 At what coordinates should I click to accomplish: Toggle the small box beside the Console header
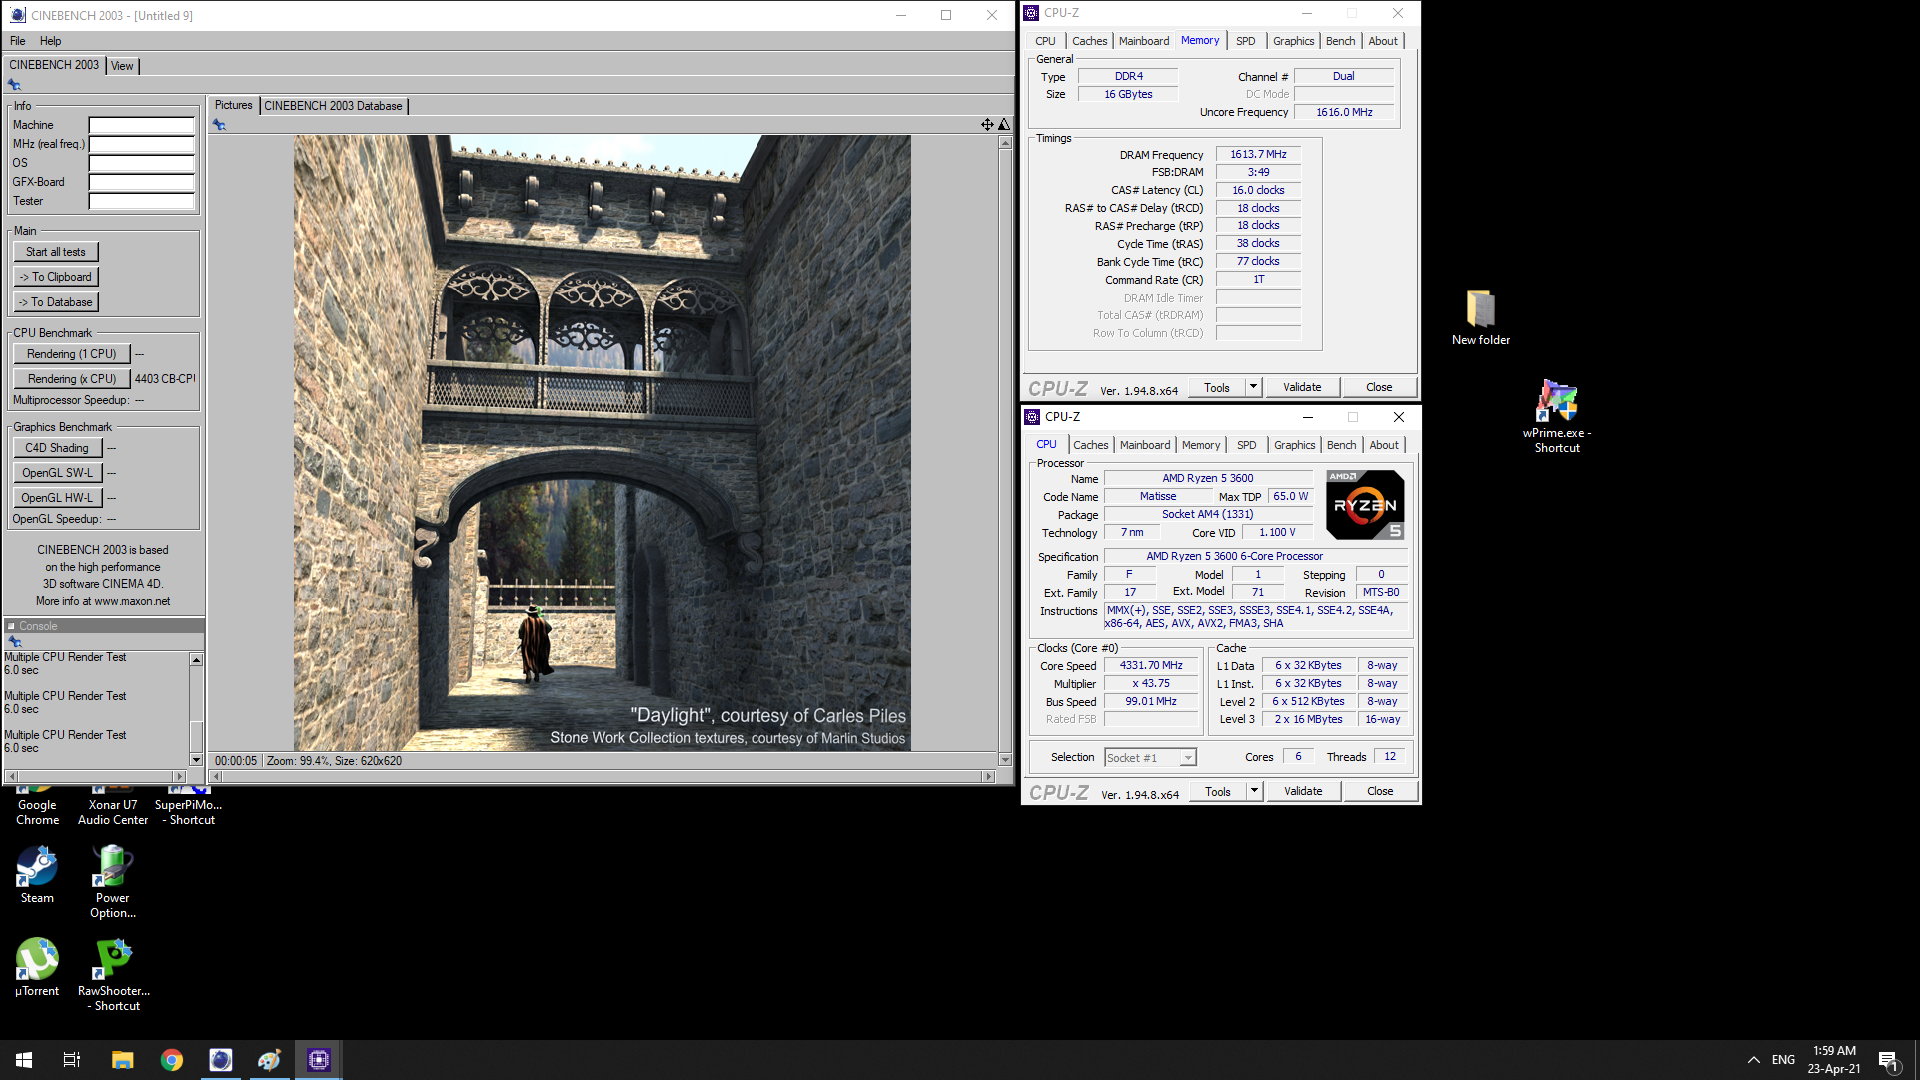pos(11,626)
